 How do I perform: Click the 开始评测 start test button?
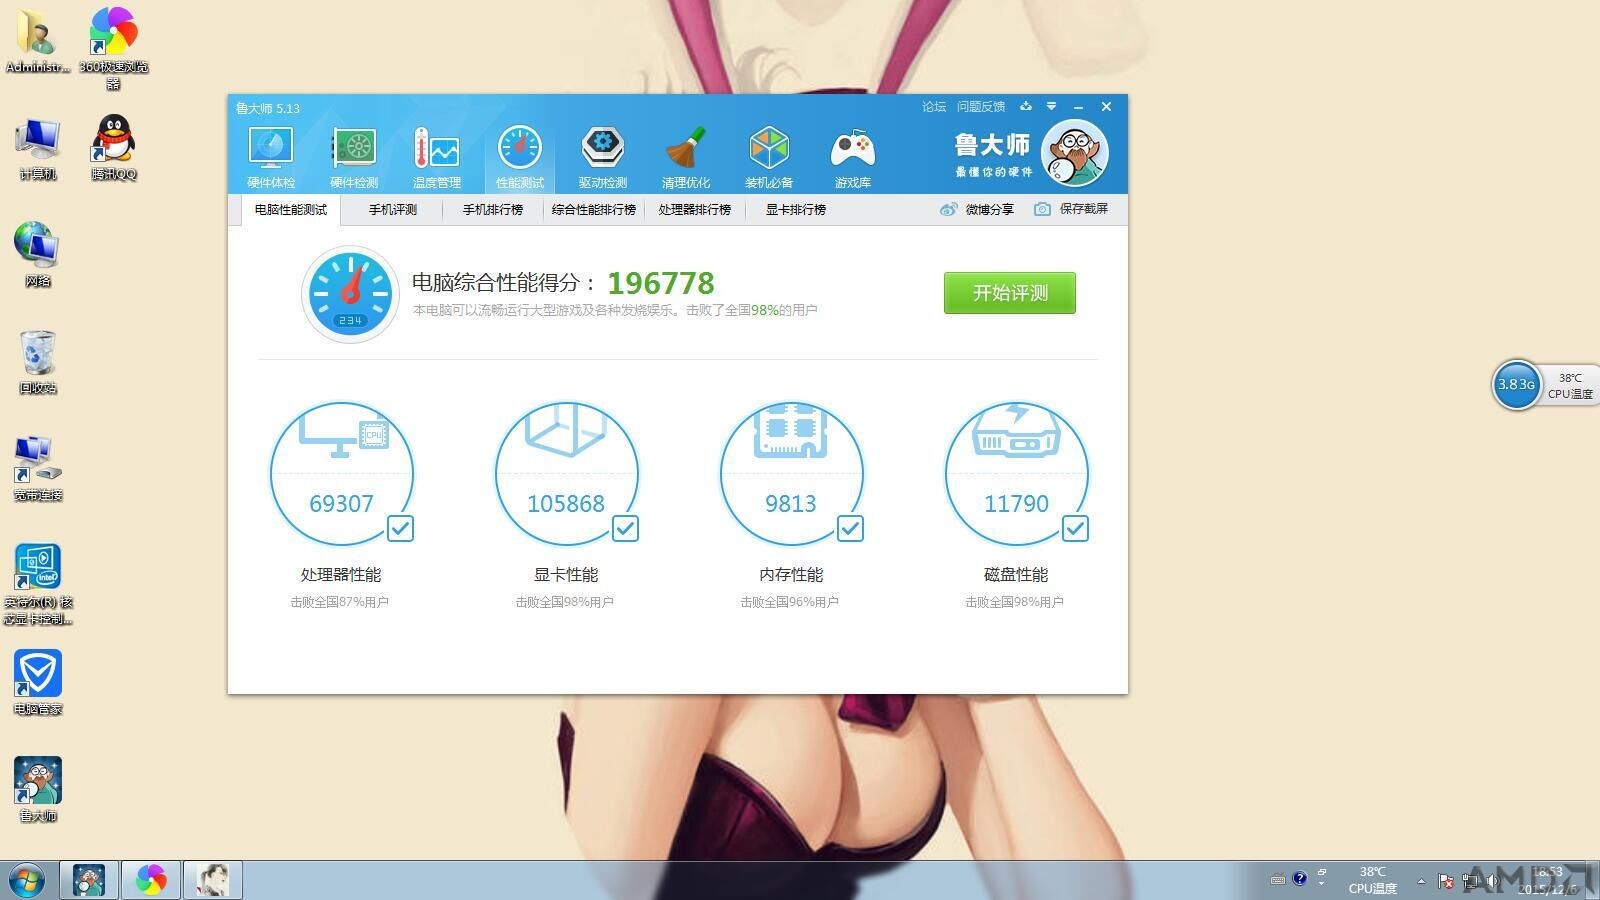[x=1010, y=293]
